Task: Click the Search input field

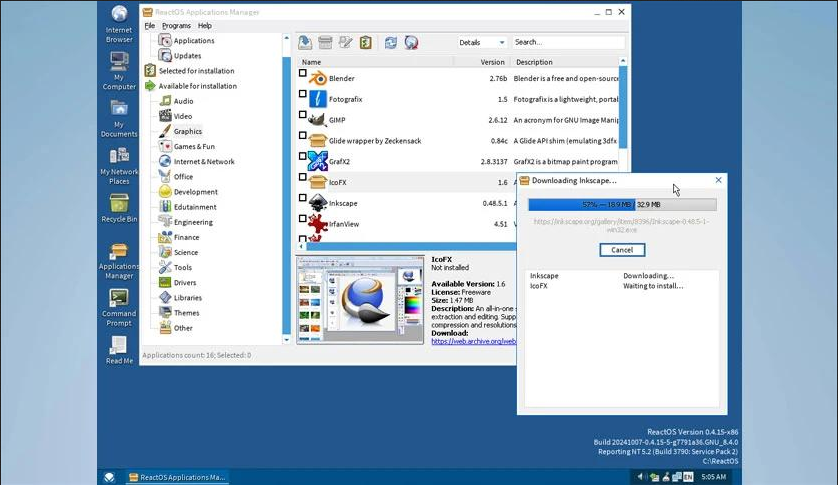Action: (567, 42)
